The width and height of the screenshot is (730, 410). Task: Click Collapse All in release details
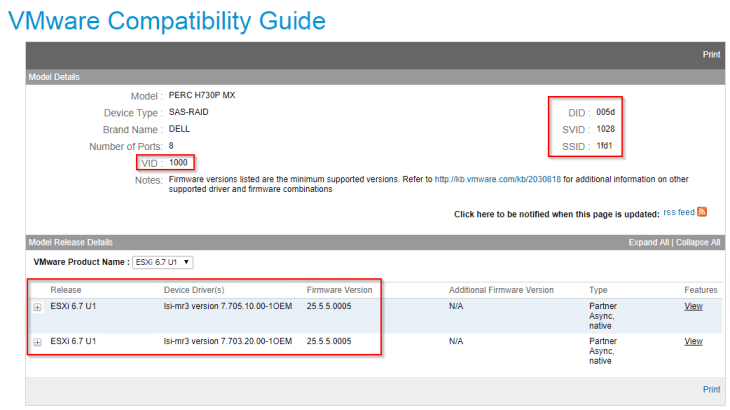(x=698, y=242)
